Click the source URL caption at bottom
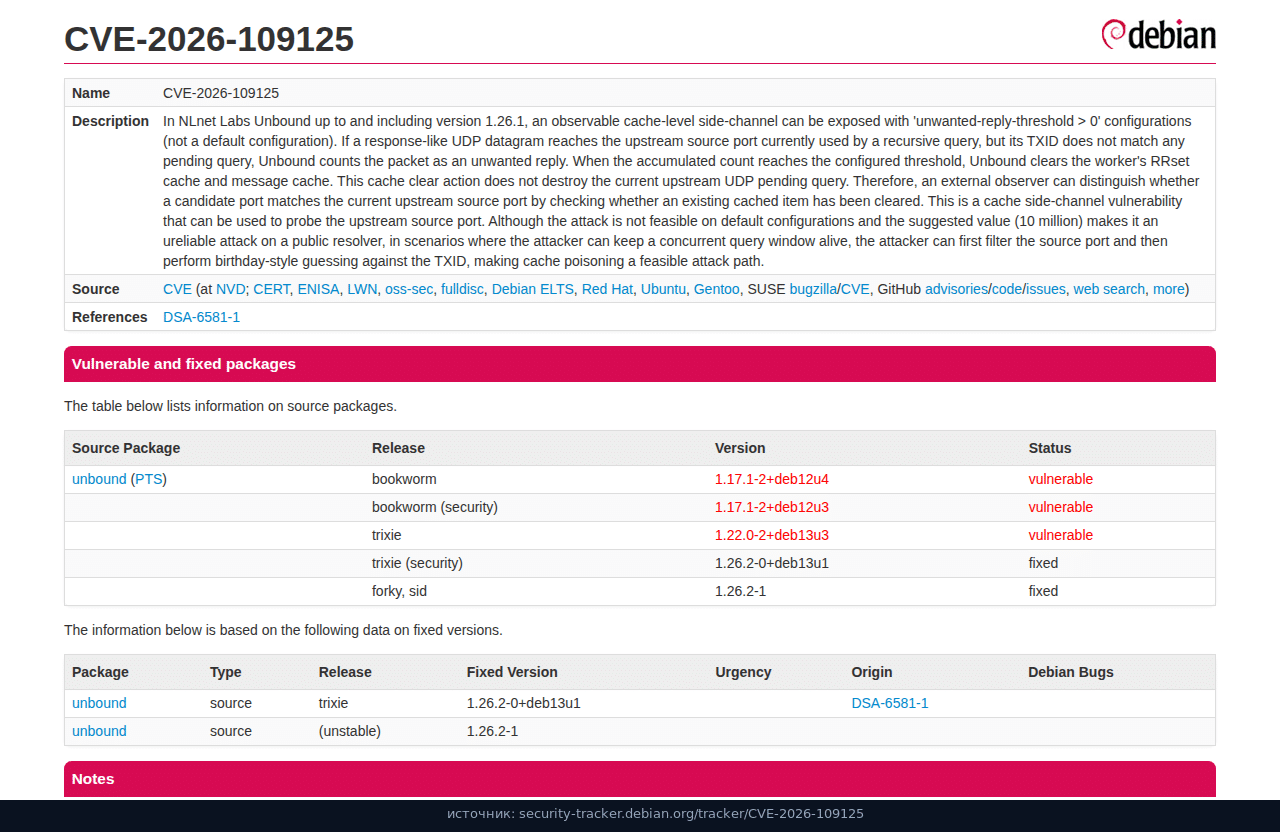This screenshot has width=1280, height=832. point(655,814)
